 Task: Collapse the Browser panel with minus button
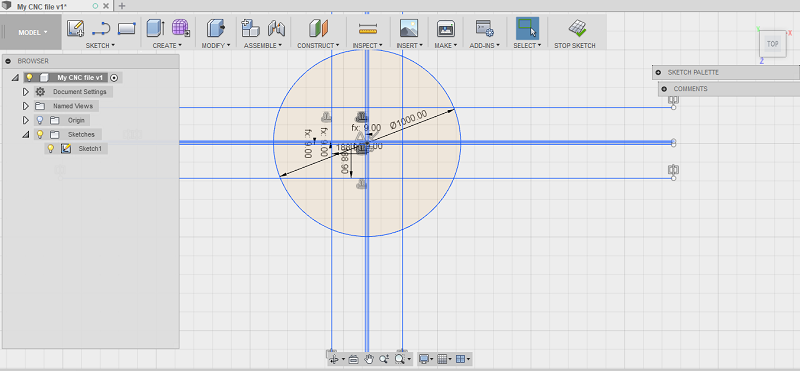click(8, 61)
